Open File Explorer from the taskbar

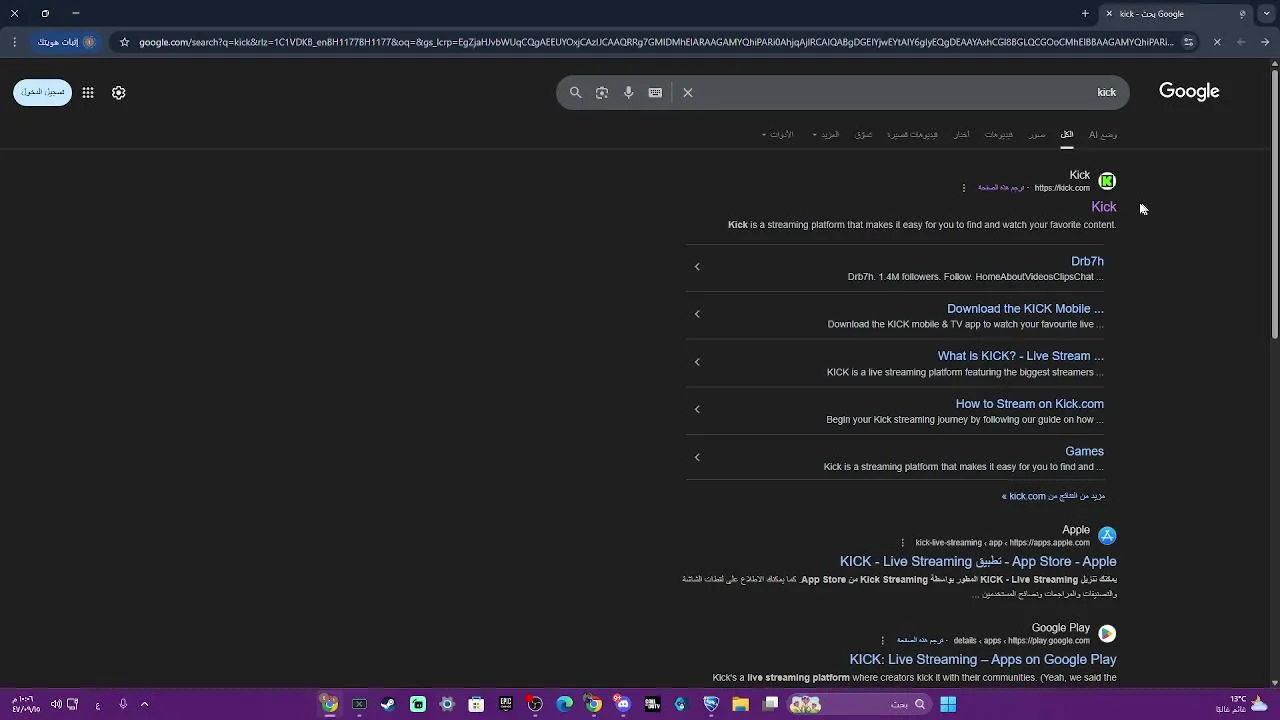point(741,704)
